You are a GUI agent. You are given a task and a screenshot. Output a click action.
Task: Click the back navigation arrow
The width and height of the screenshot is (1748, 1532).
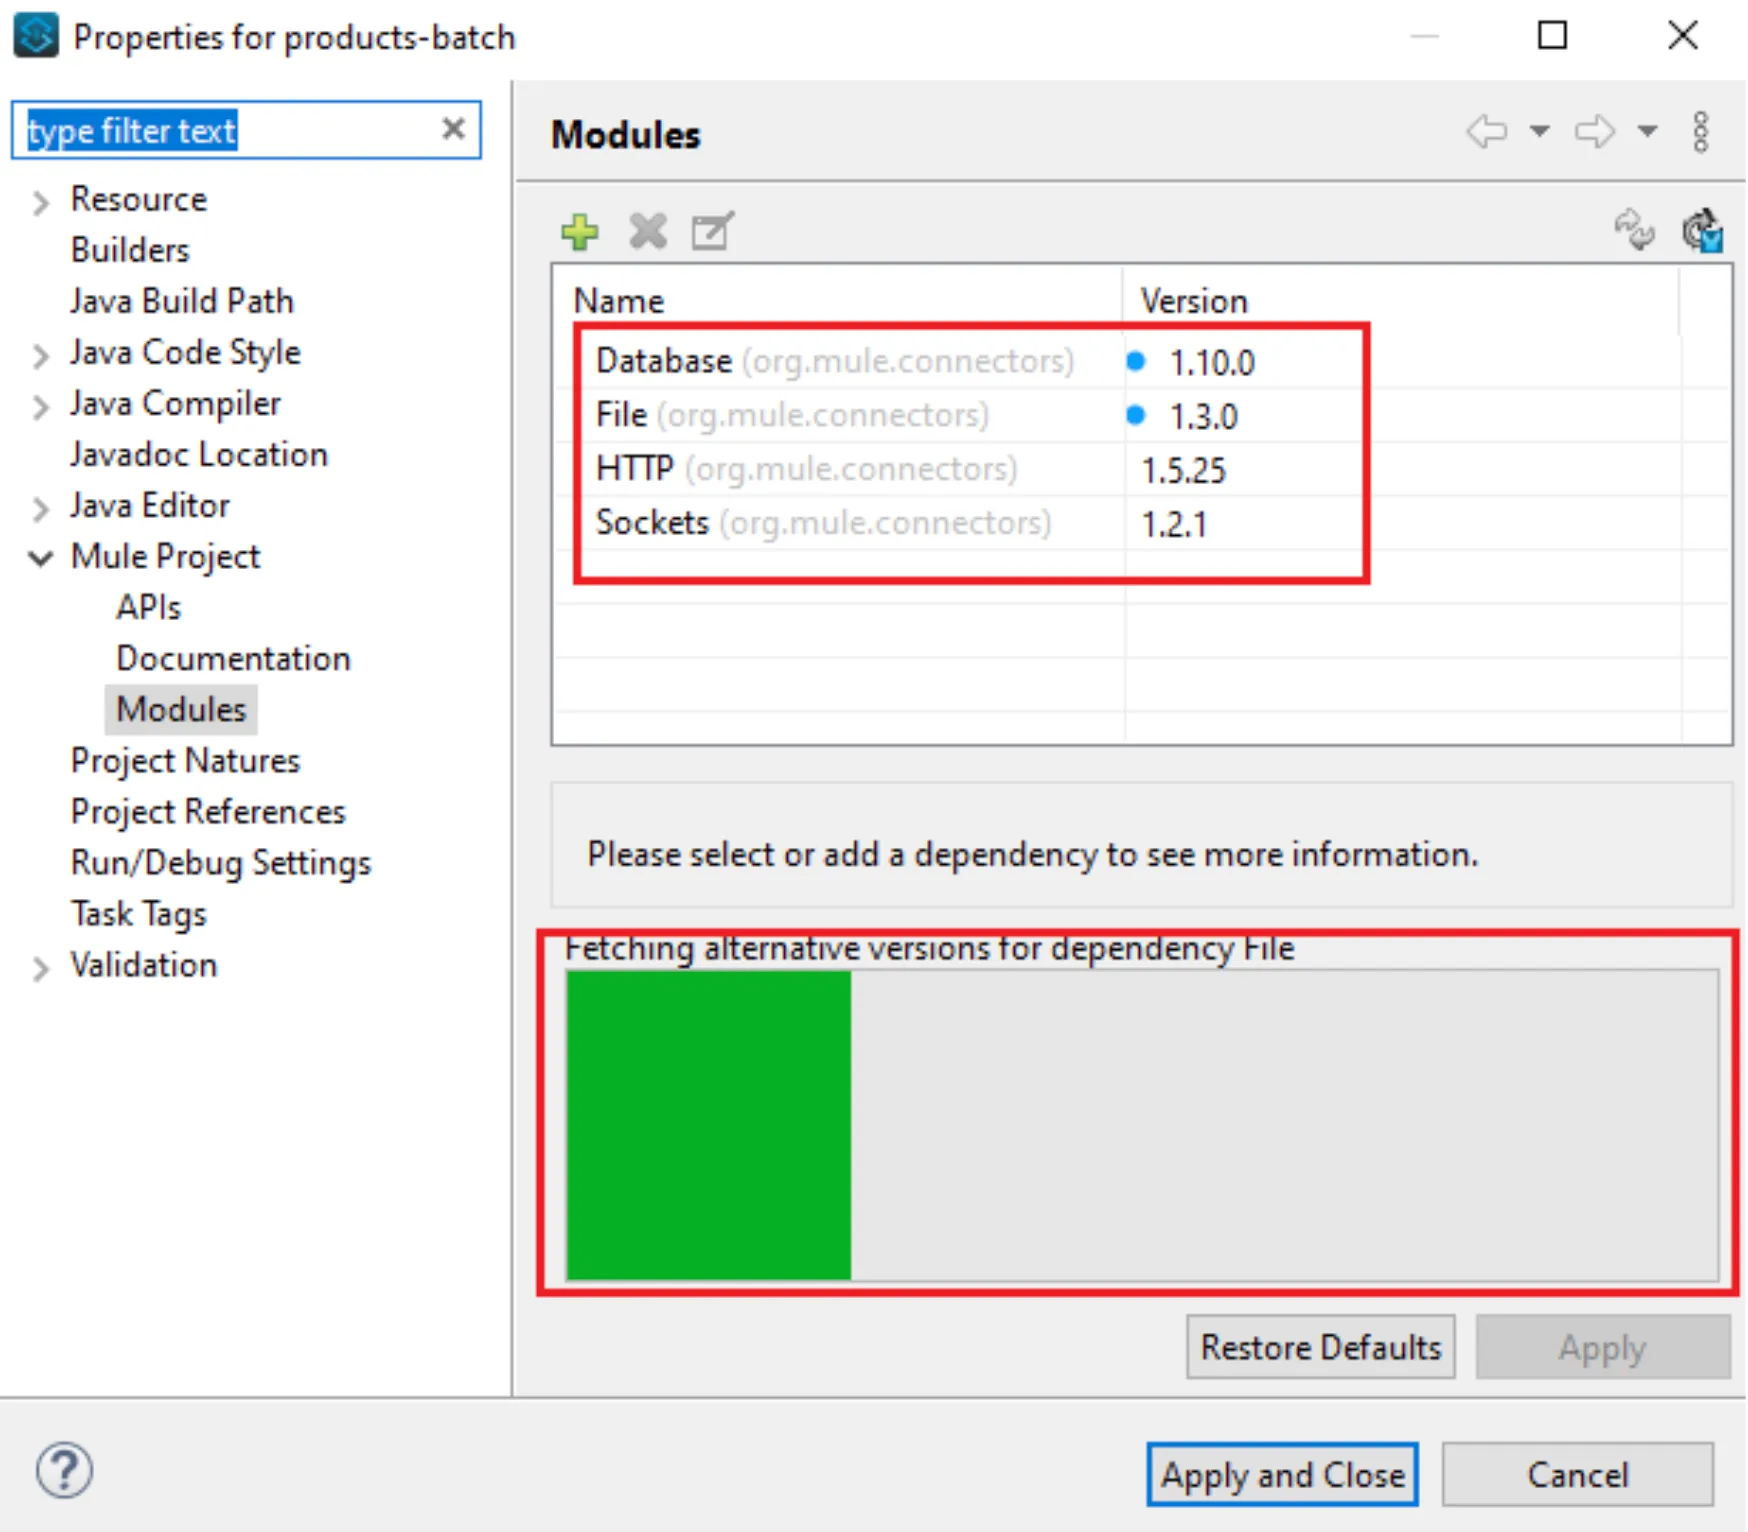coord(1487,131)
